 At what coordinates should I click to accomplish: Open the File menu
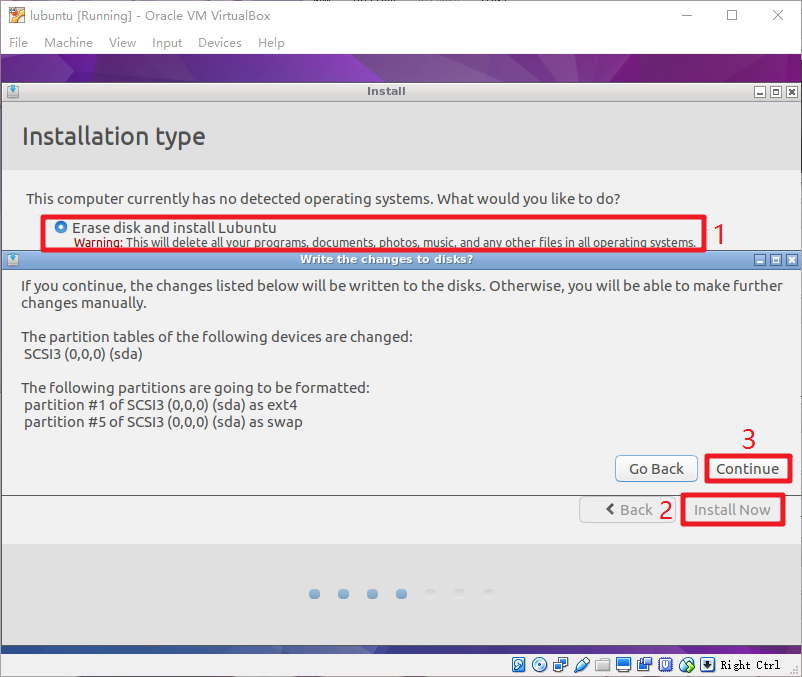[19, 43]
